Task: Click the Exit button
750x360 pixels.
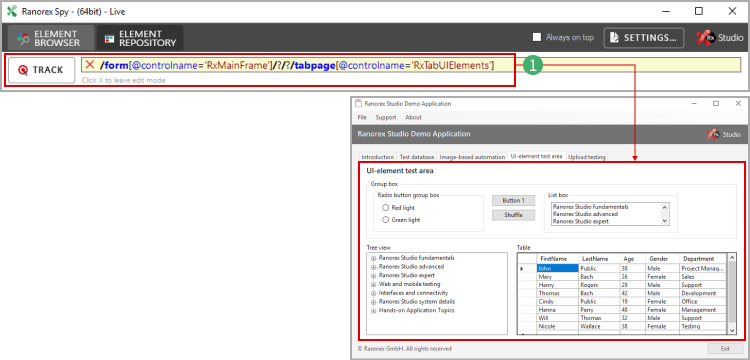Action: click(x=725, y=349)
